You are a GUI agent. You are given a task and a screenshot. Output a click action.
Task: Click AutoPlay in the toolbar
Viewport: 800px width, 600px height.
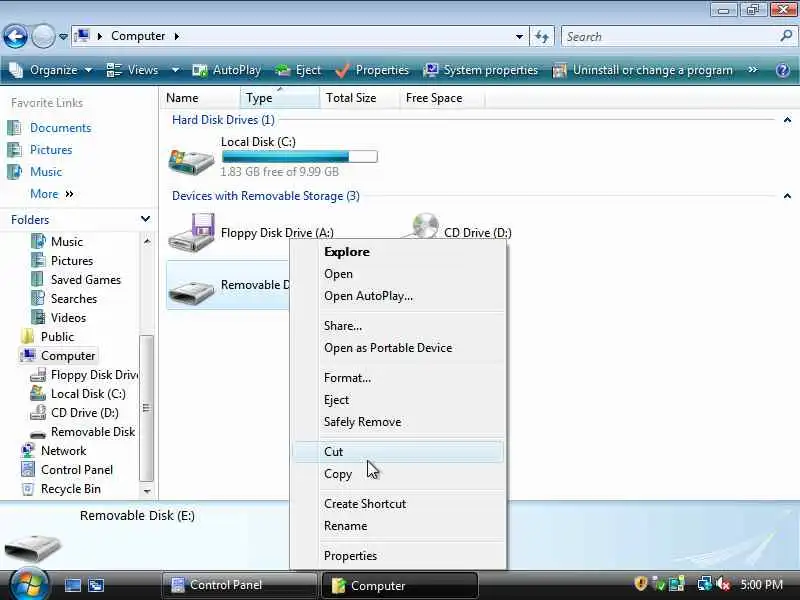point(227,70)
